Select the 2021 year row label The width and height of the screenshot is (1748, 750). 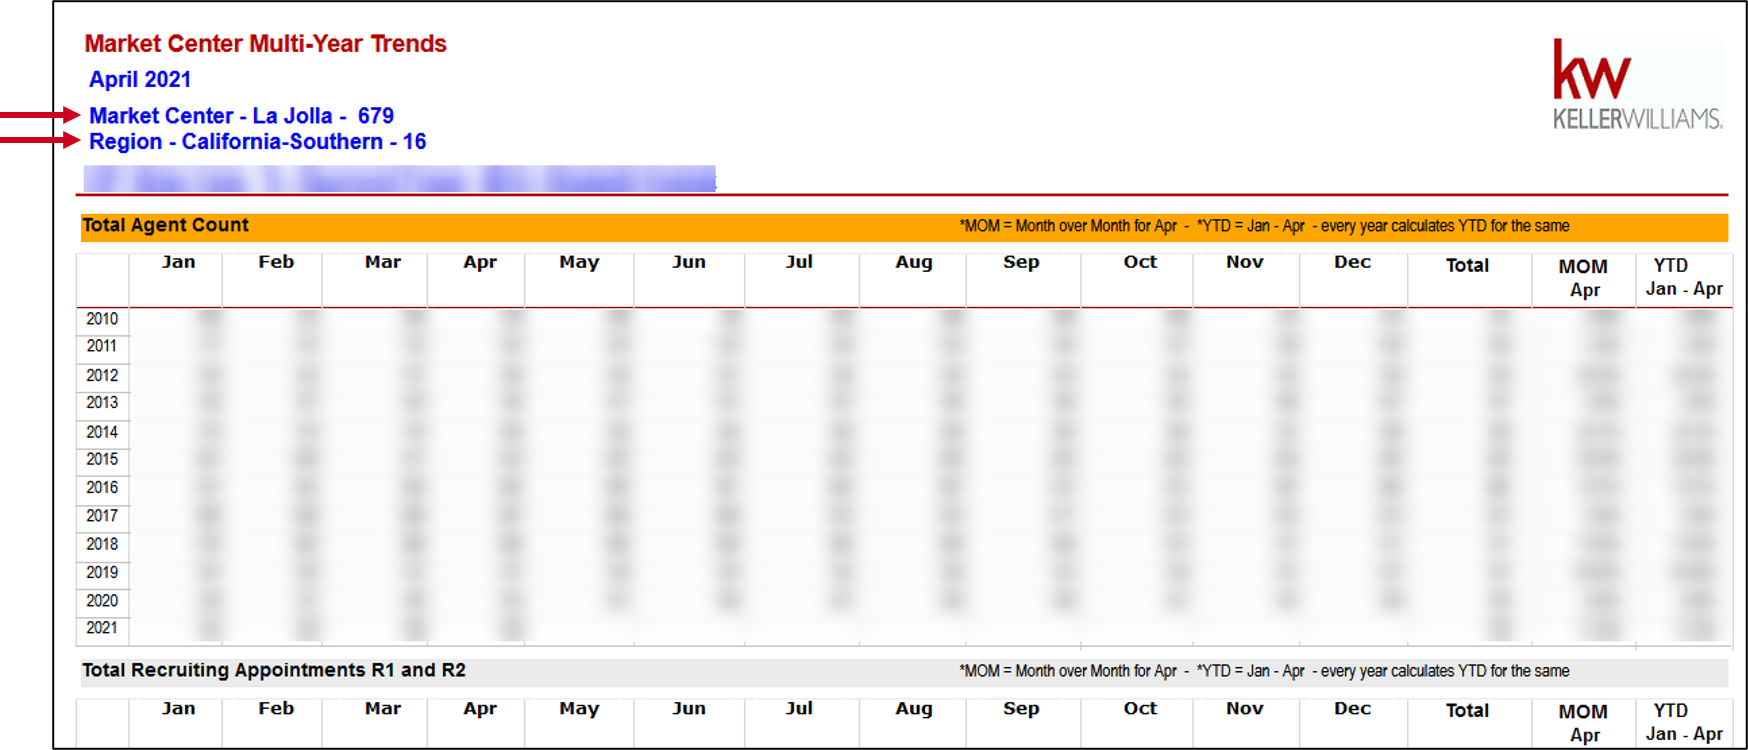pyautogui.click(x=102, y=628)
